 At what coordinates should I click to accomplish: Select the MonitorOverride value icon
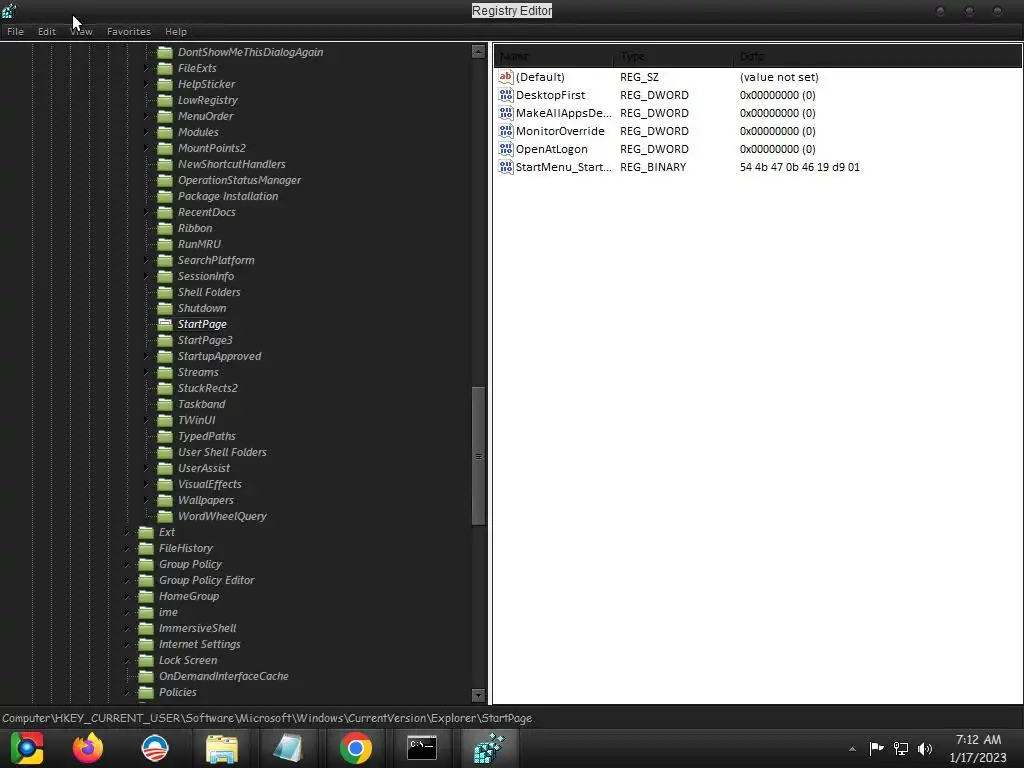pos(505,131)
